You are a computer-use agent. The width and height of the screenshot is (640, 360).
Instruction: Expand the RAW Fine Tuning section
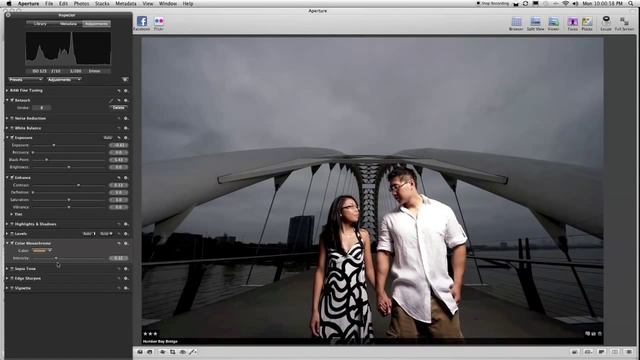pyautogui.click(x=7, y=91)
